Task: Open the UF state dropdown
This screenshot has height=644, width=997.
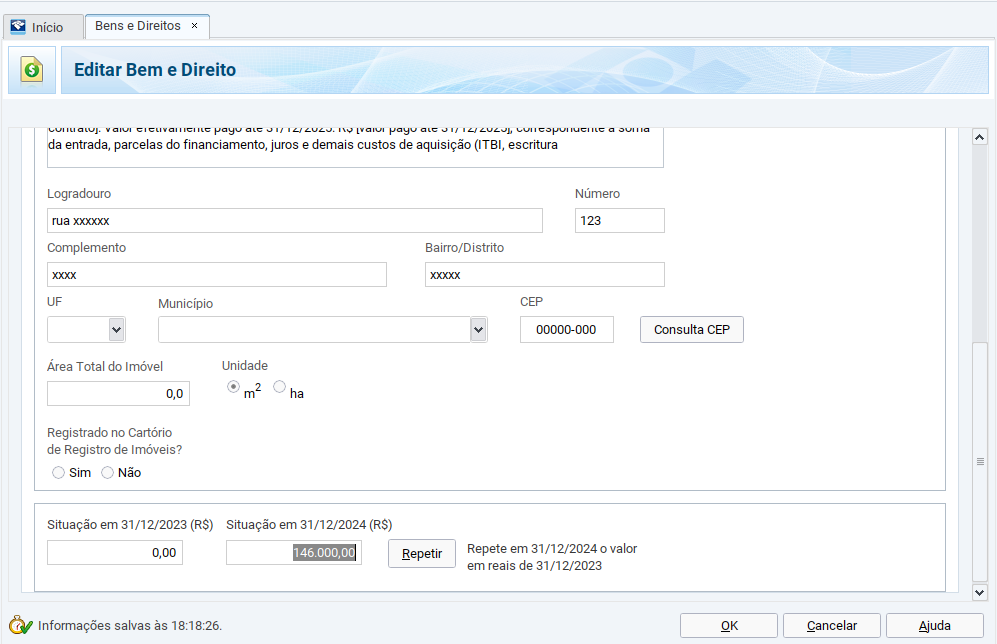Action: pos(116,330)
